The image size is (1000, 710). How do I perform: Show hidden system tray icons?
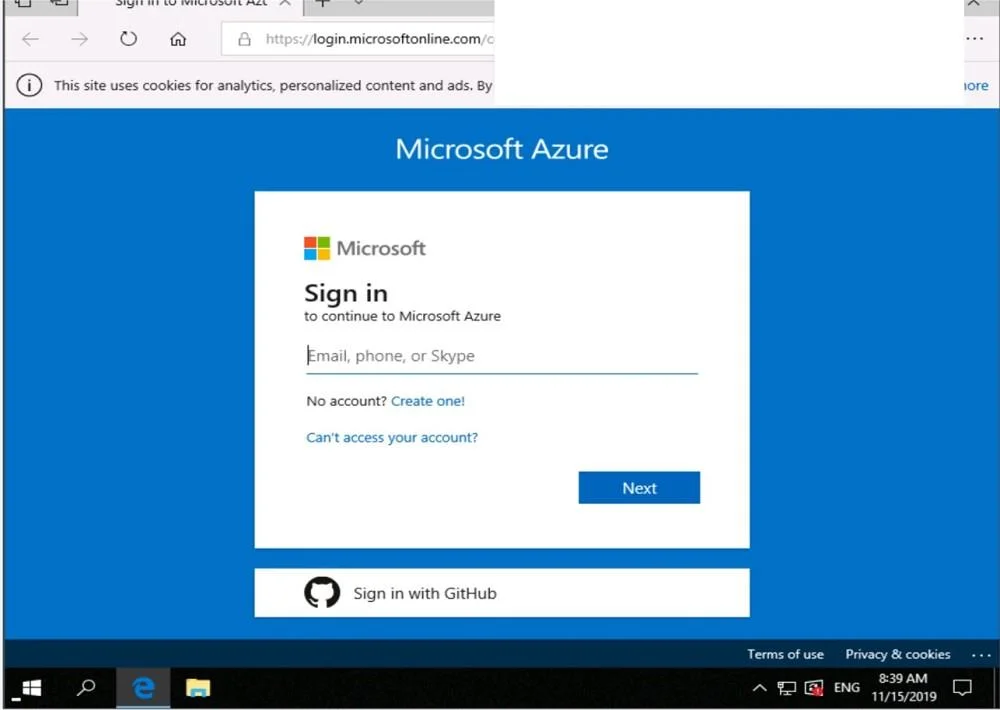click(x=759, y=688)
